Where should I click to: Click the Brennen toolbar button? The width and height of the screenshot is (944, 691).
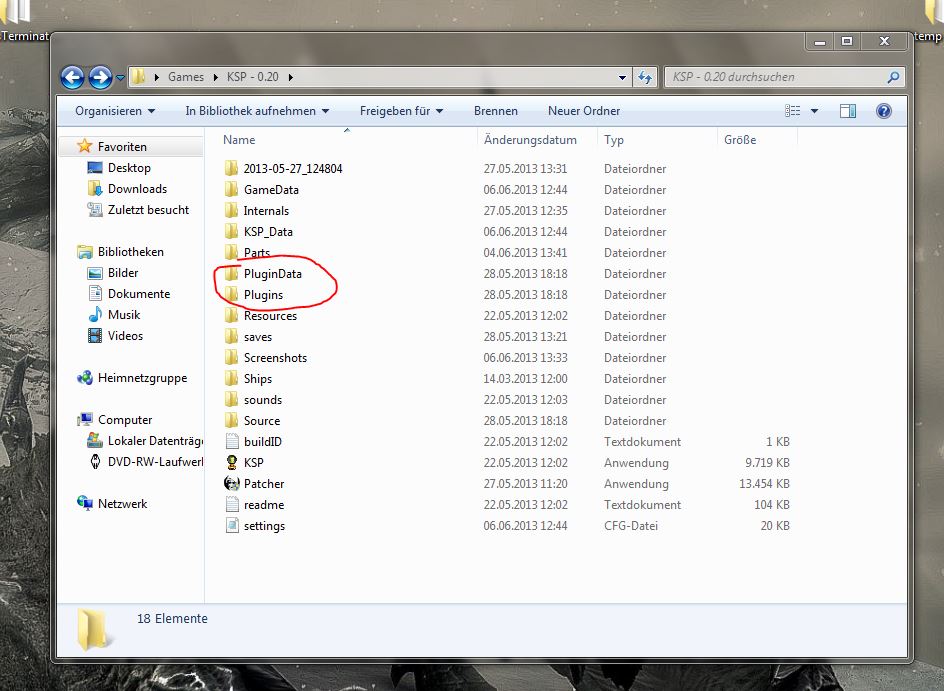click(x=495, y=111)
